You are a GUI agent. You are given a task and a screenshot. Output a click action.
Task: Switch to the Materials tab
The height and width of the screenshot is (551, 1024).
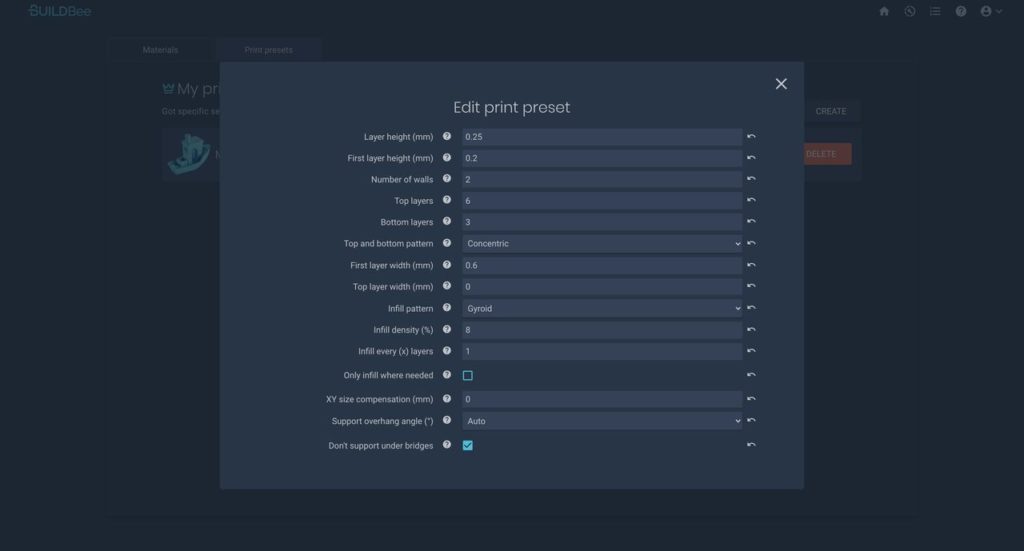[160, 50]
